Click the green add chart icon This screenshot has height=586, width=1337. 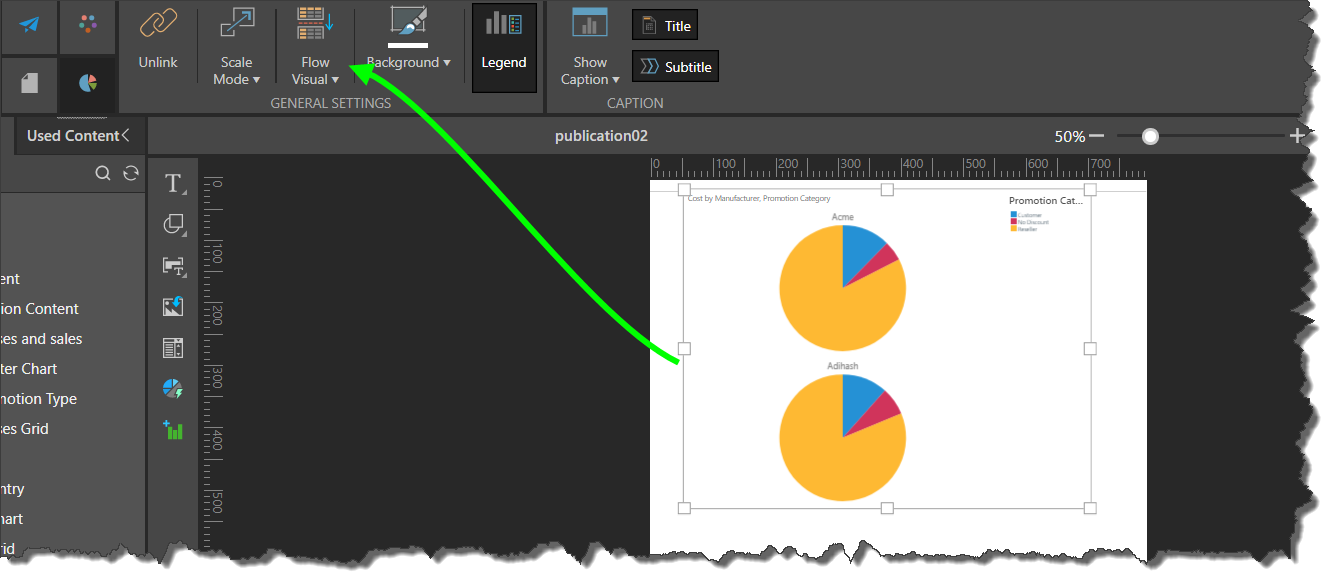173,430
